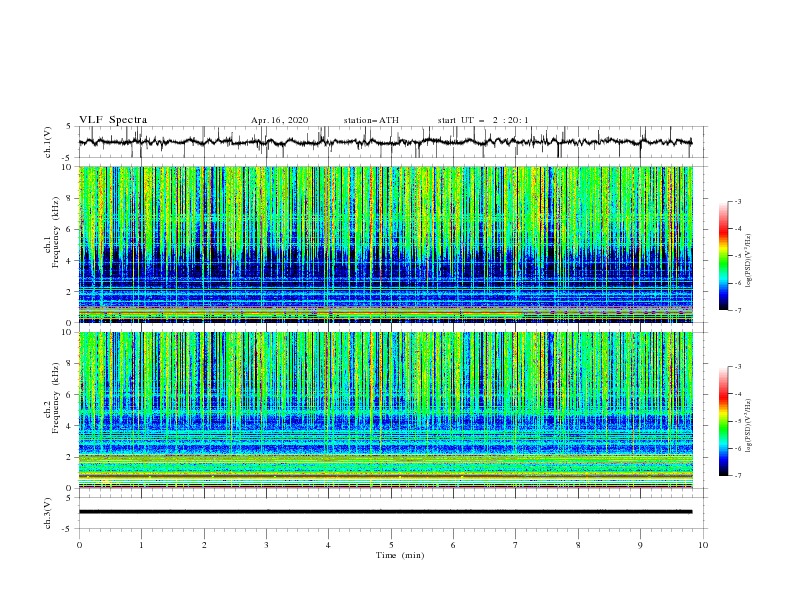Click the time axis tick label "4"
792x612 pixels.
pyautogui.click(x=328, y=545)
